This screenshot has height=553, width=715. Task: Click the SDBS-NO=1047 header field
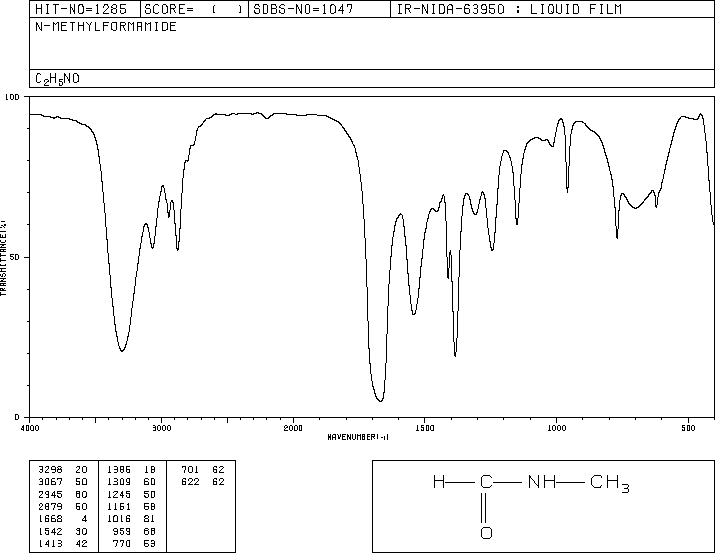coord(303,9)
